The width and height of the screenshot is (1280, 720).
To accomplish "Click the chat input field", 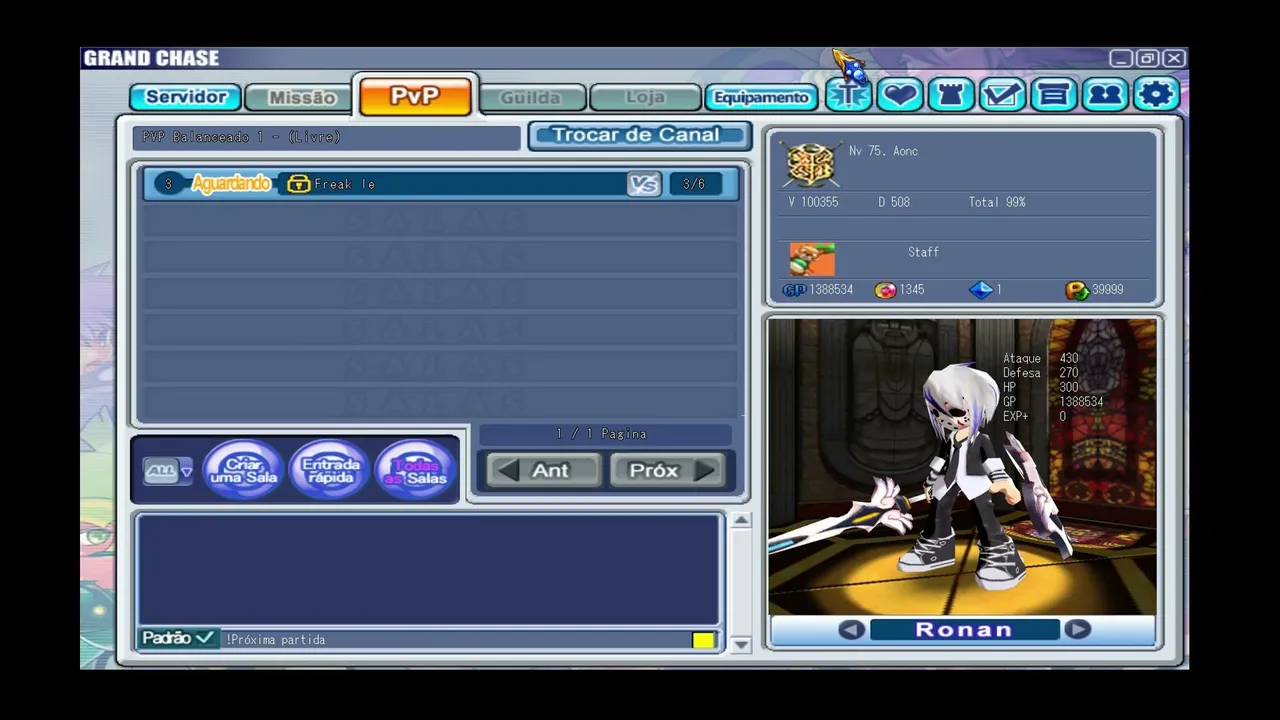I will pos(455,640).
